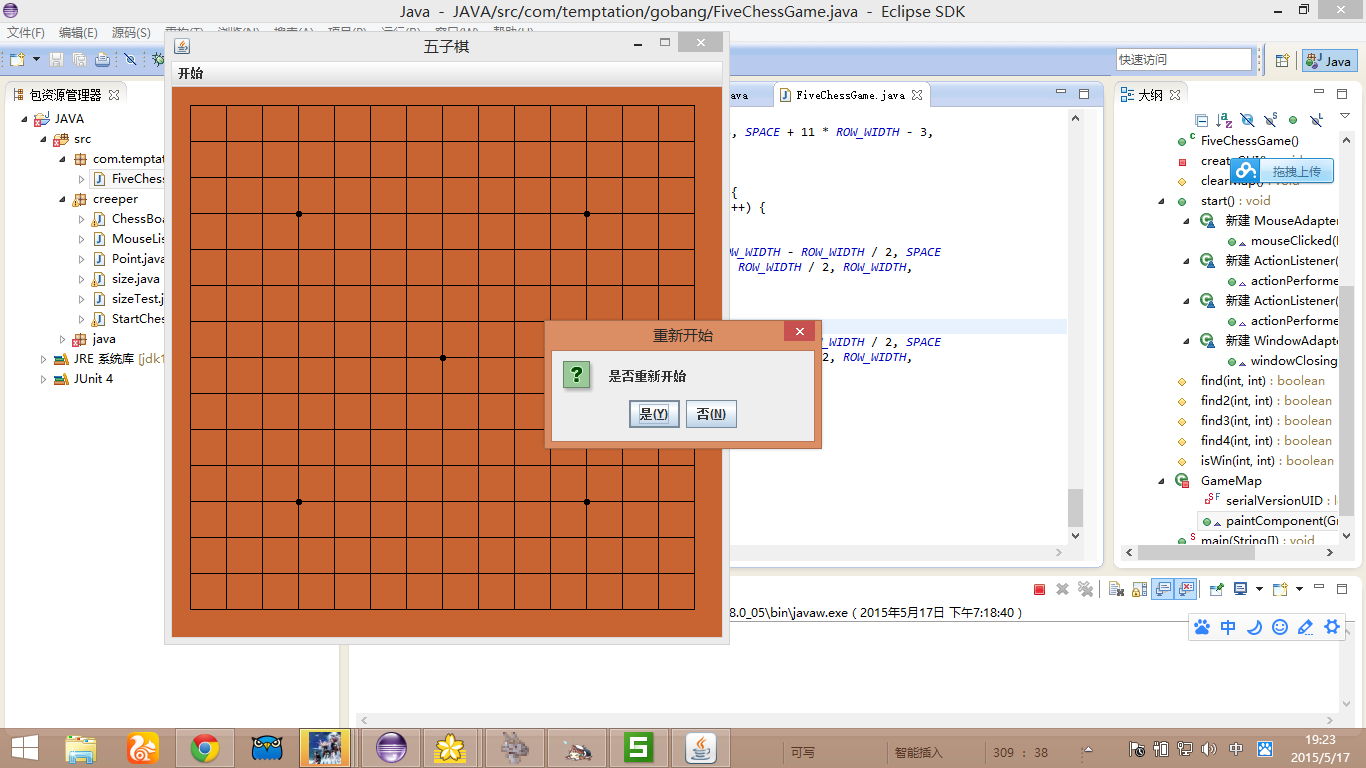The width and height of the screenshot is (1366, 768).
Task: Select isWin(int, int) in the outline
Action: point(1267,461)
